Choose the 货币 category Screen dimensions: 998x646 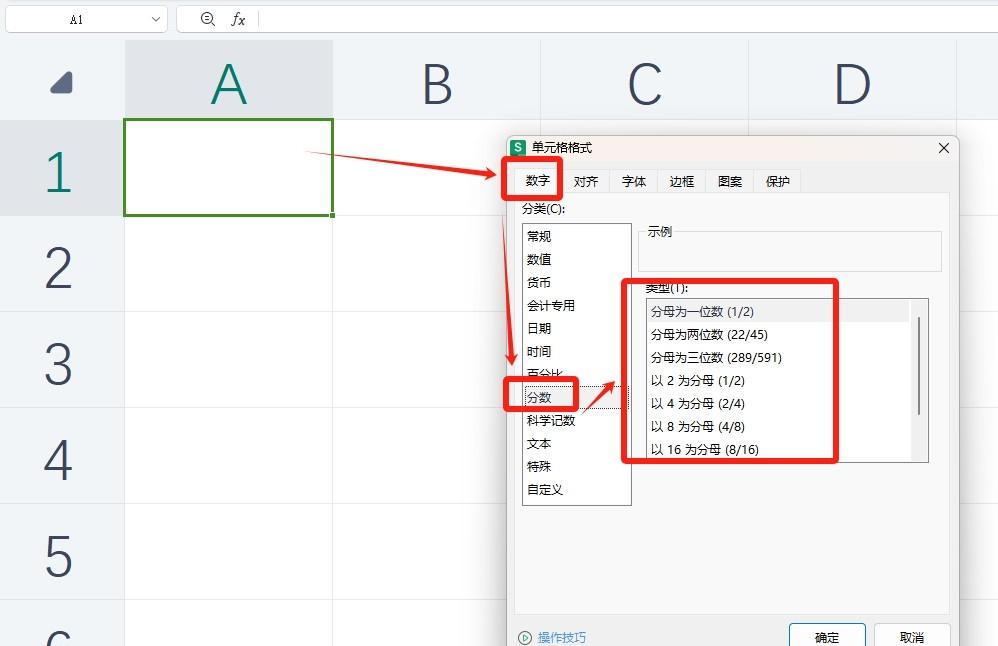(x=576, y=282)
